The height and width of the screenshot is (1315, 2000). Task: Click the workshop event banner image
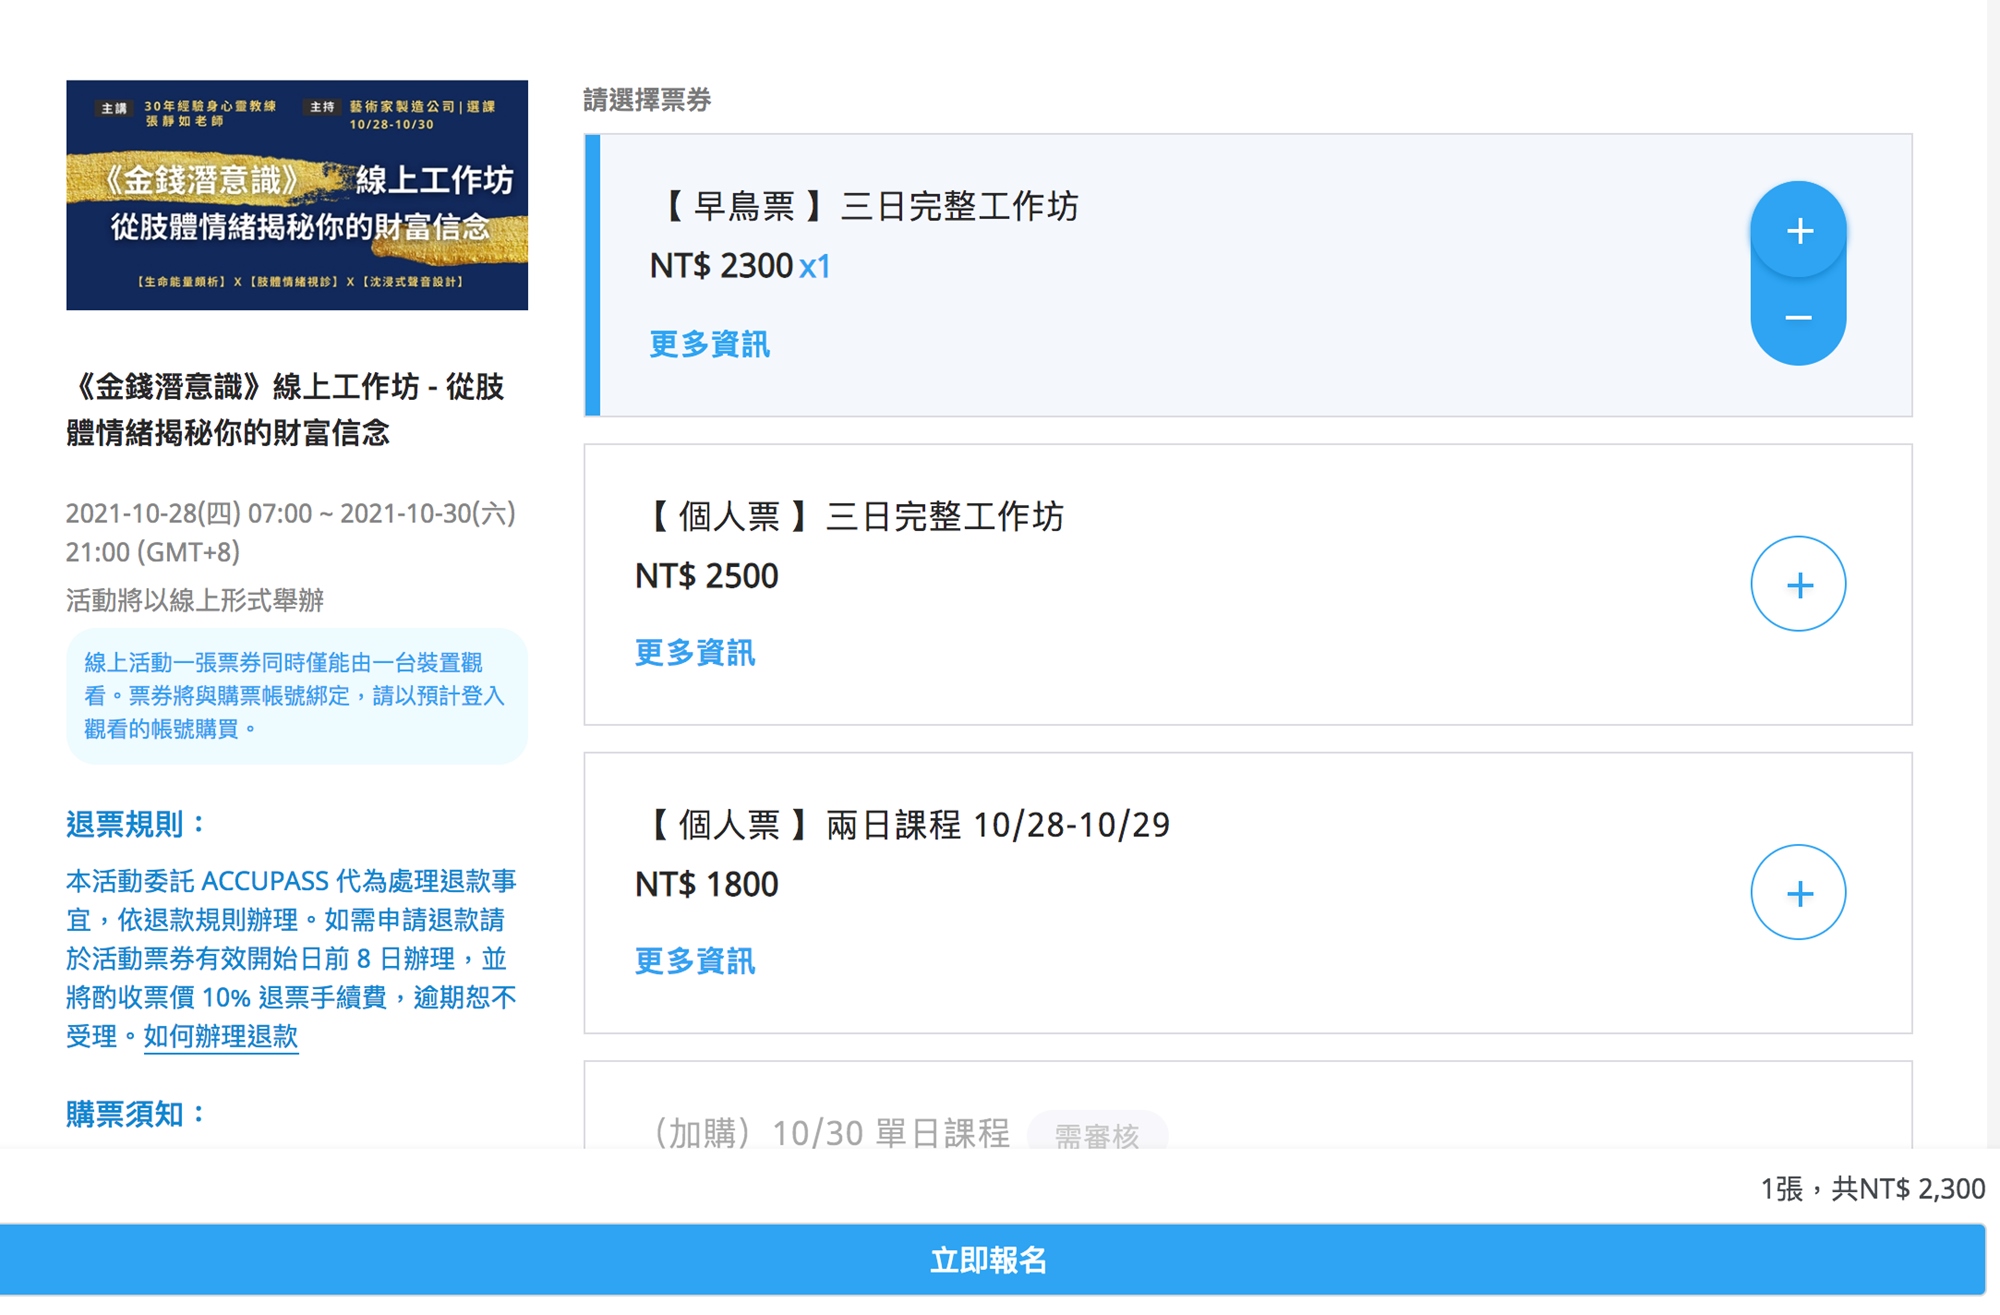click(x=297, y=195)
